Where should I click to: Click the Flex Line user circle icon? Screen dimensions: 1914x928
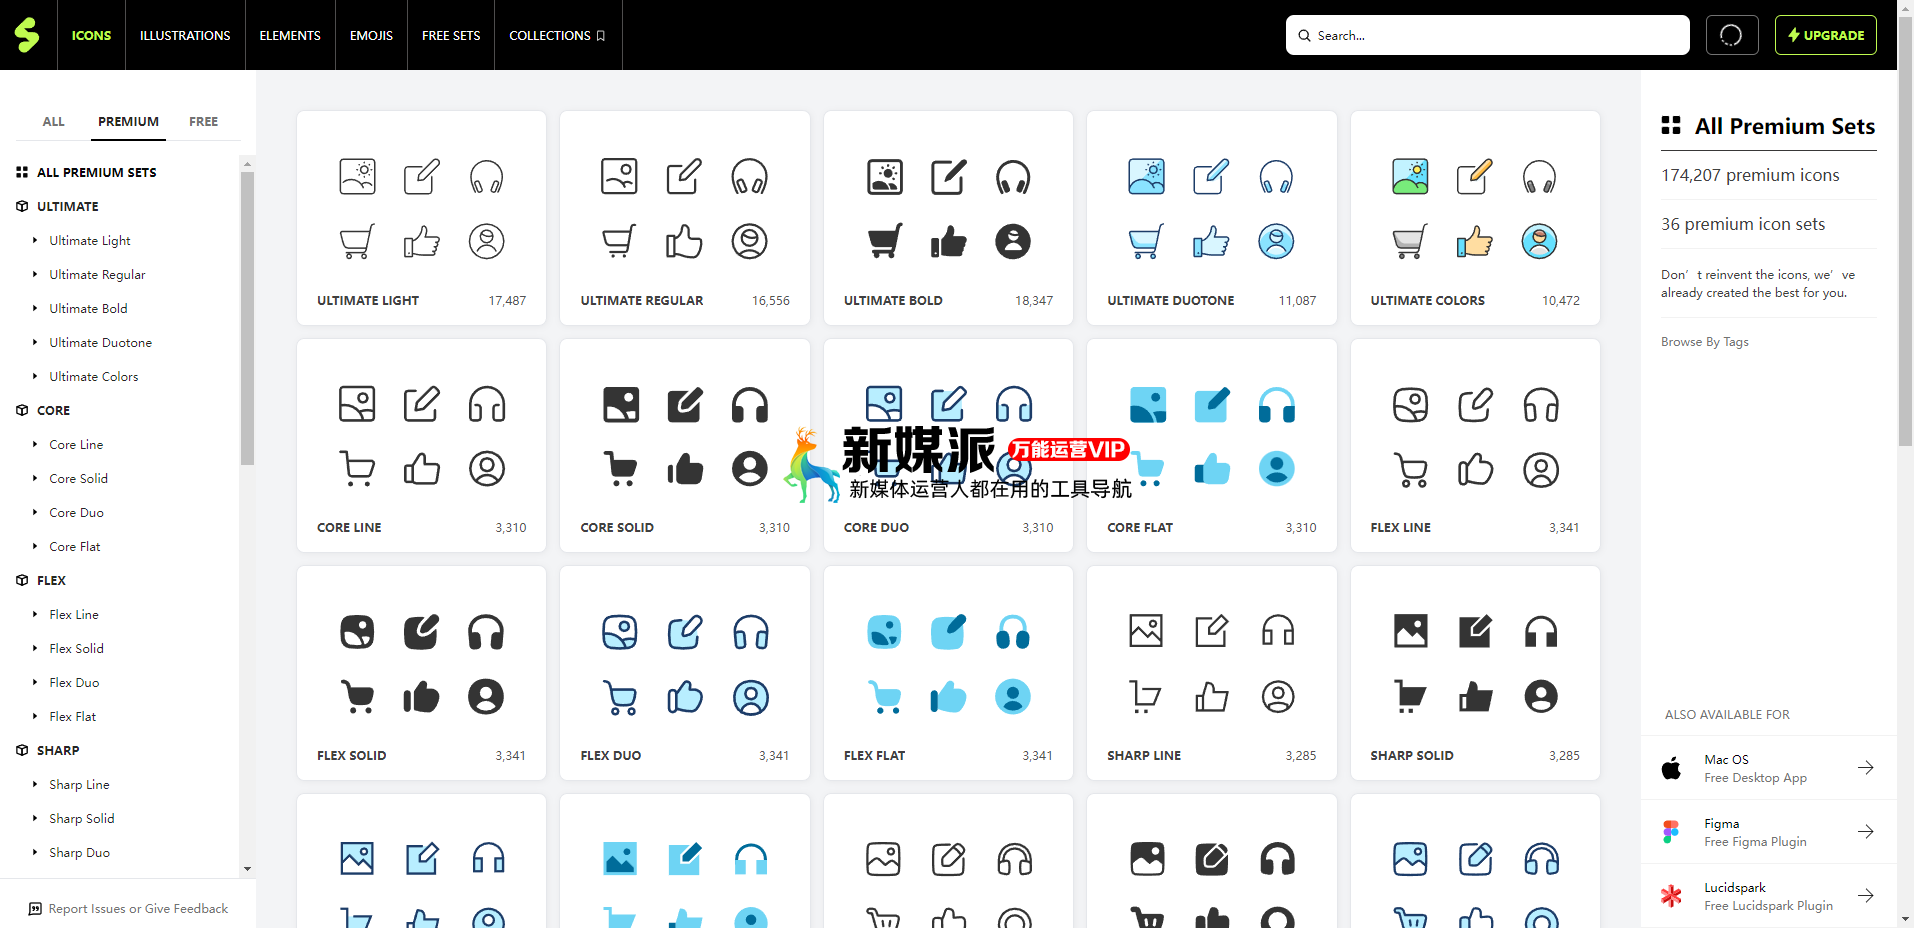pos(1540,469)
